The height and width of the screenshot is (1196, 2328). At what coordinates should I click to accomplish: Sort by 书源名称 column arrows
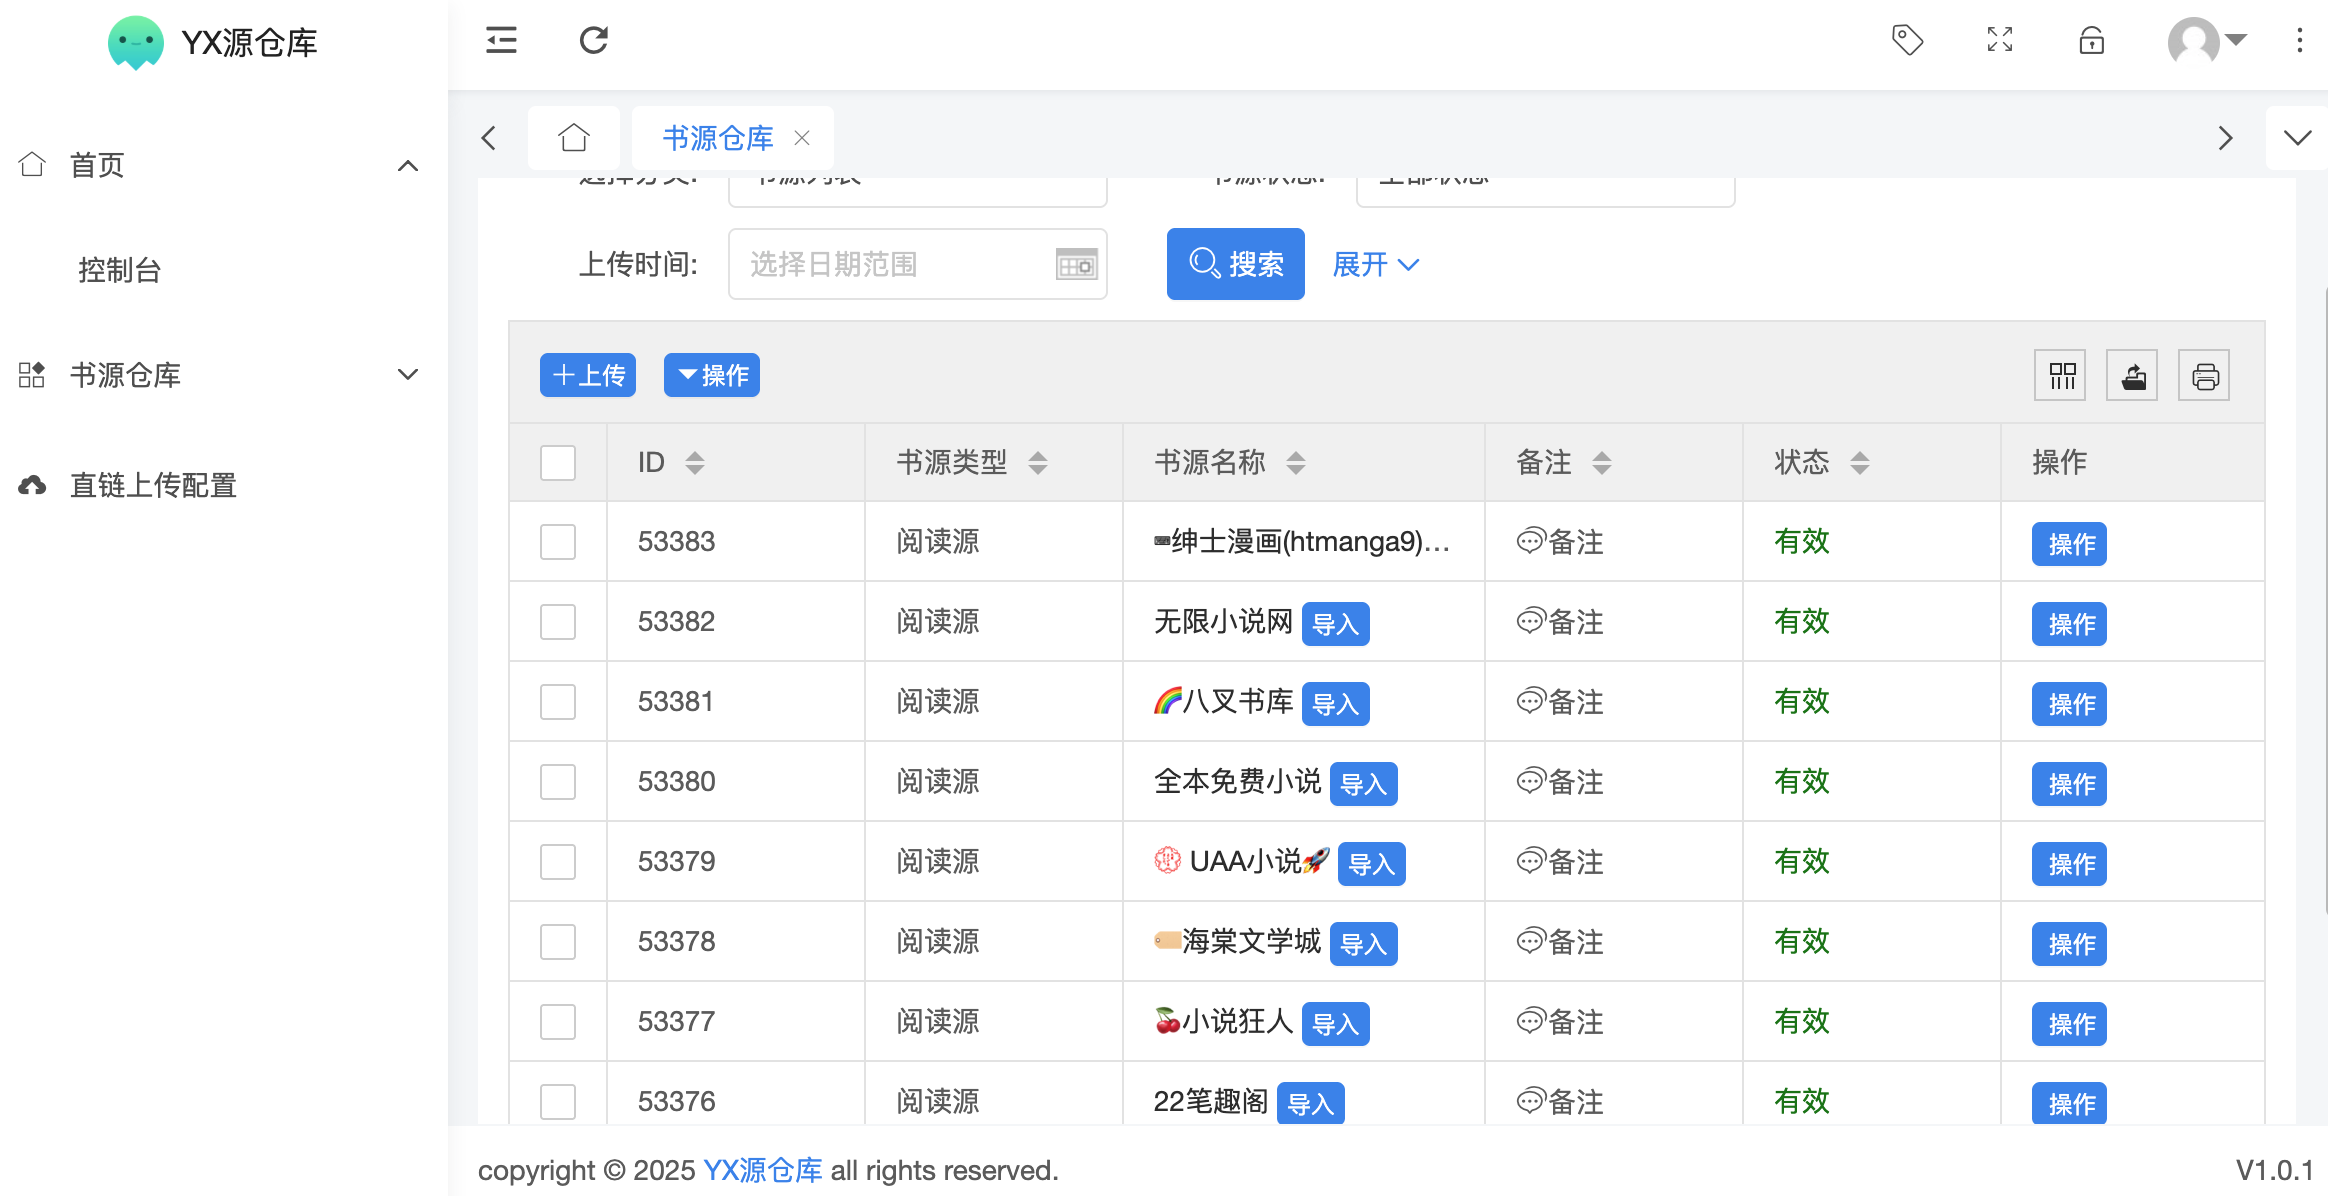[x=1296, y=462]
